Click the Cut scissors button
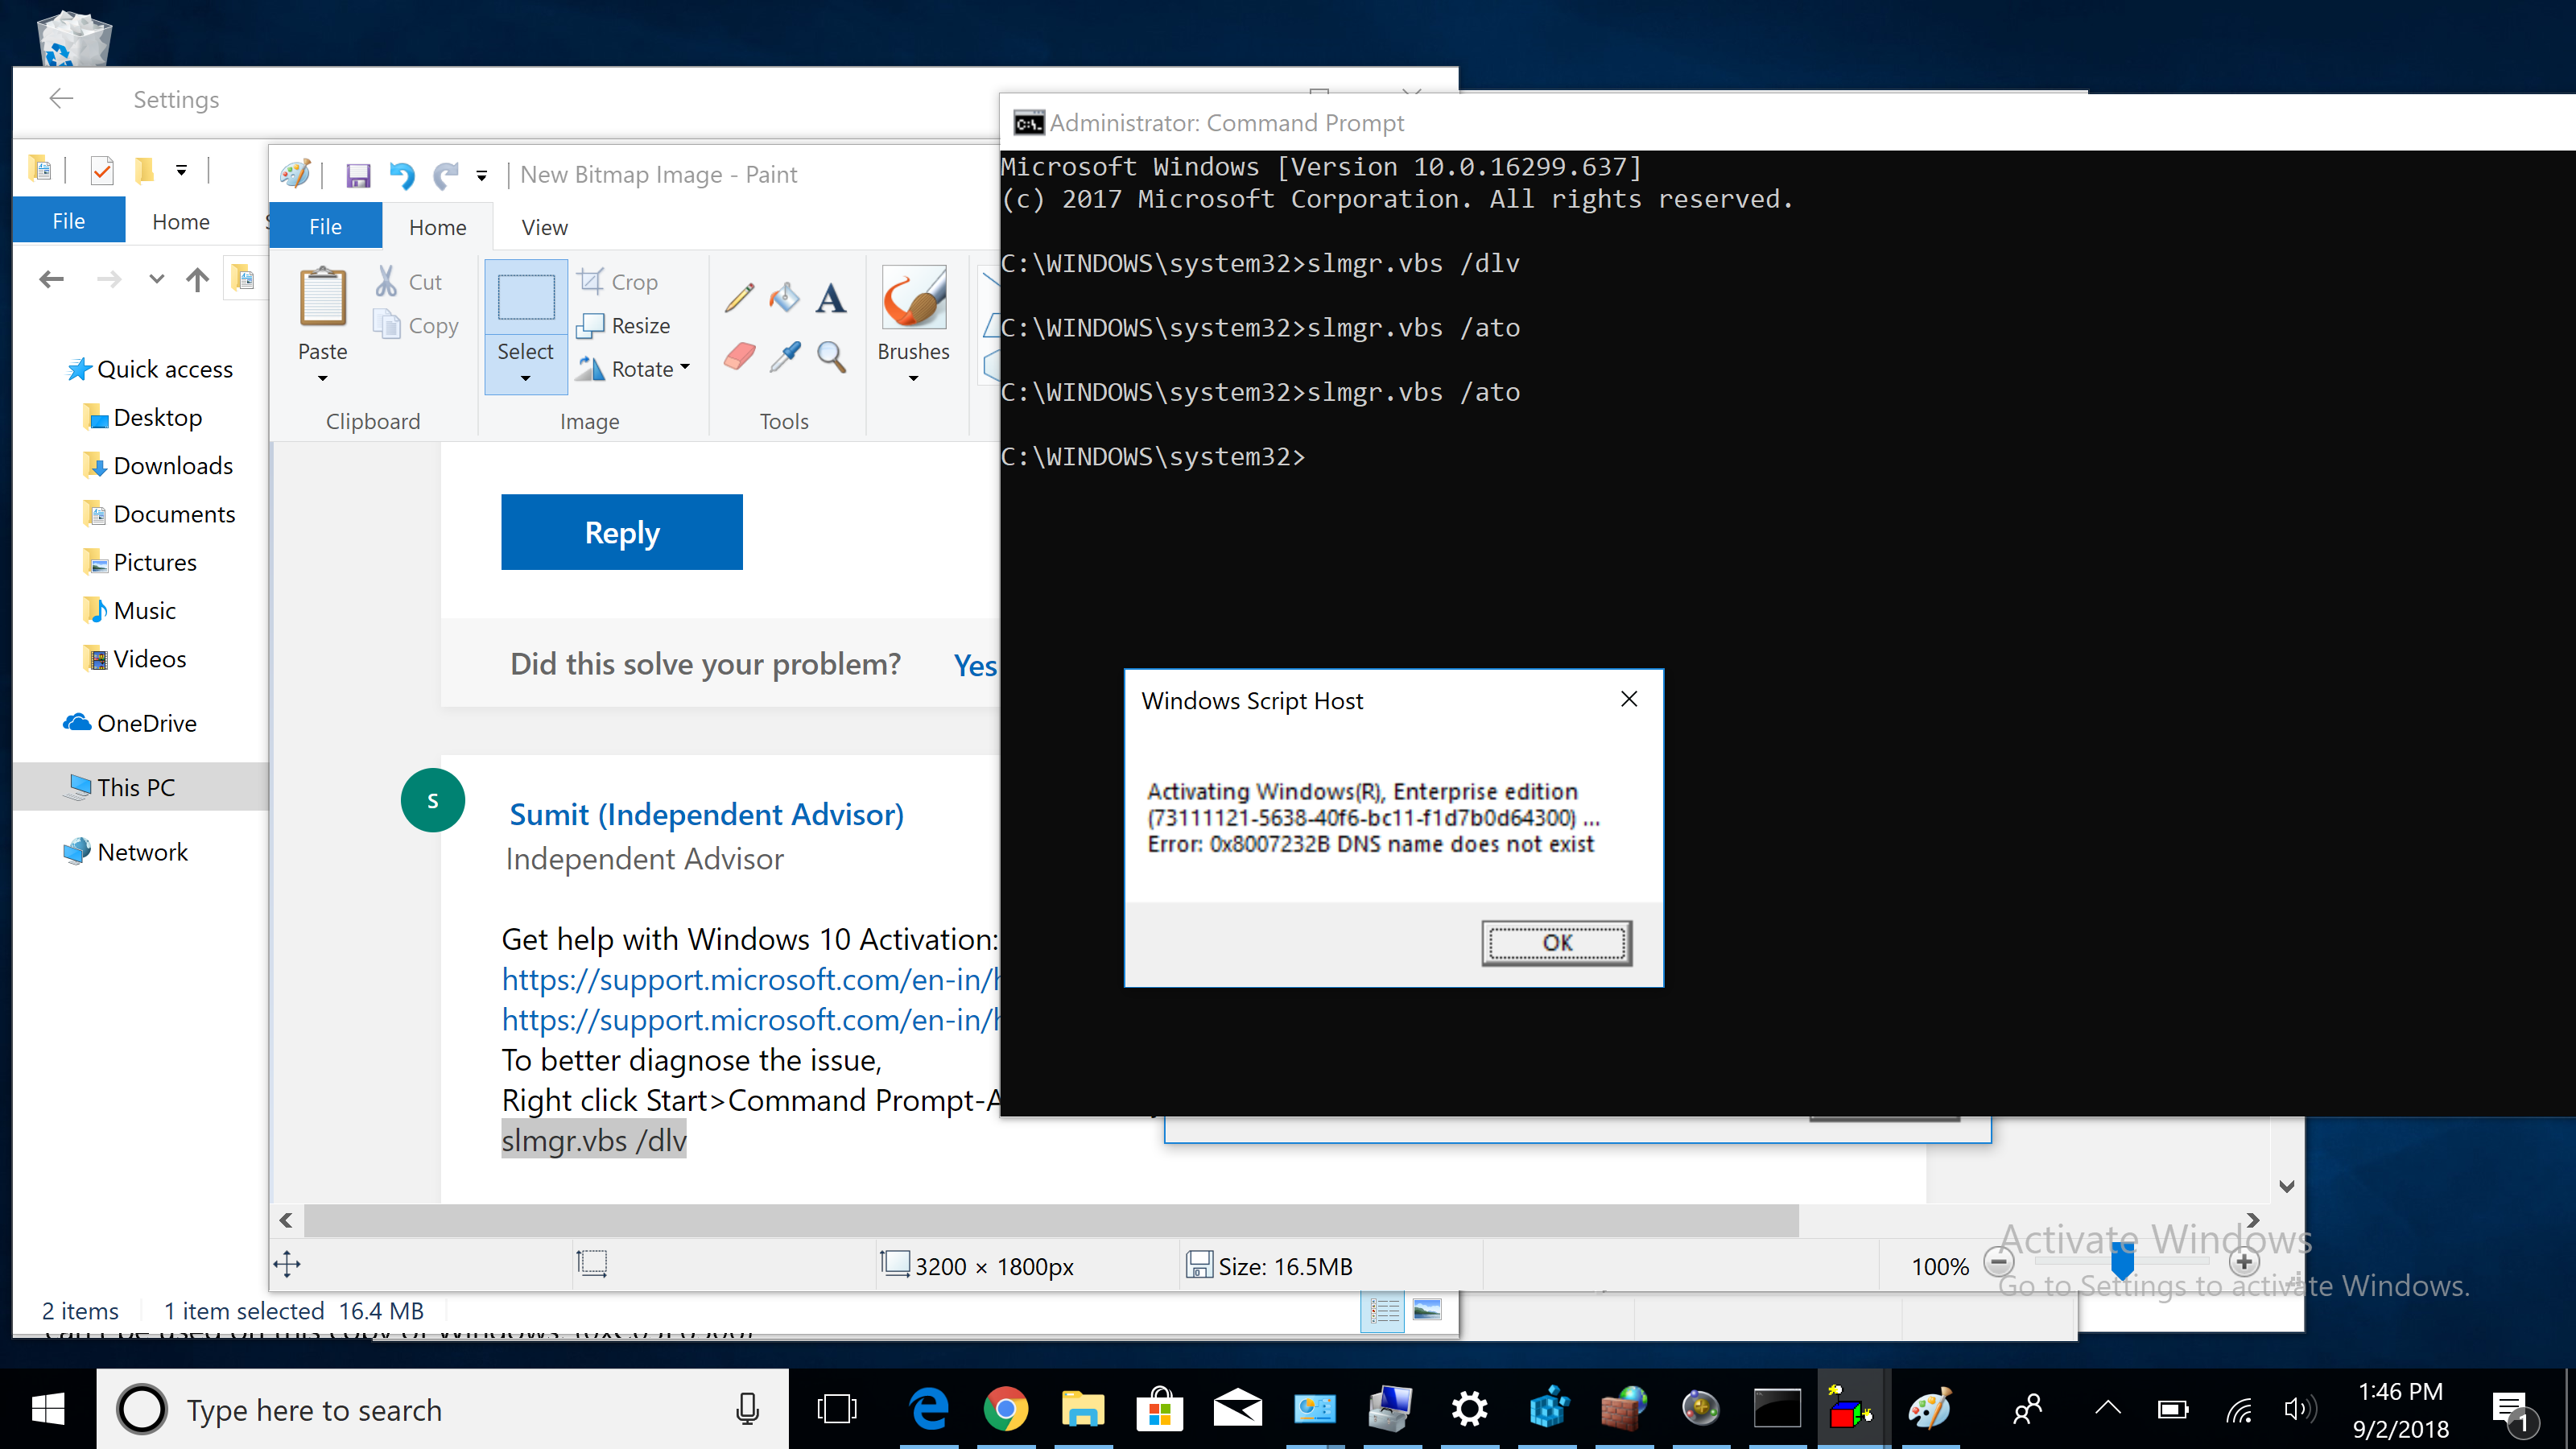 (x=409, y=282)
